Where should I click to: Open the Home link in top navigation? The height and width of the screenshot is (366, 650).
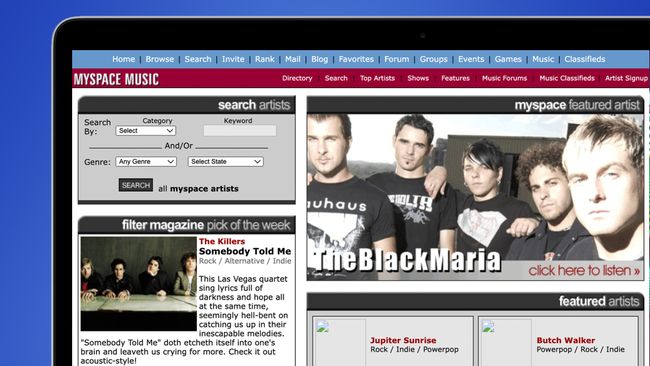tap(124, 59)
